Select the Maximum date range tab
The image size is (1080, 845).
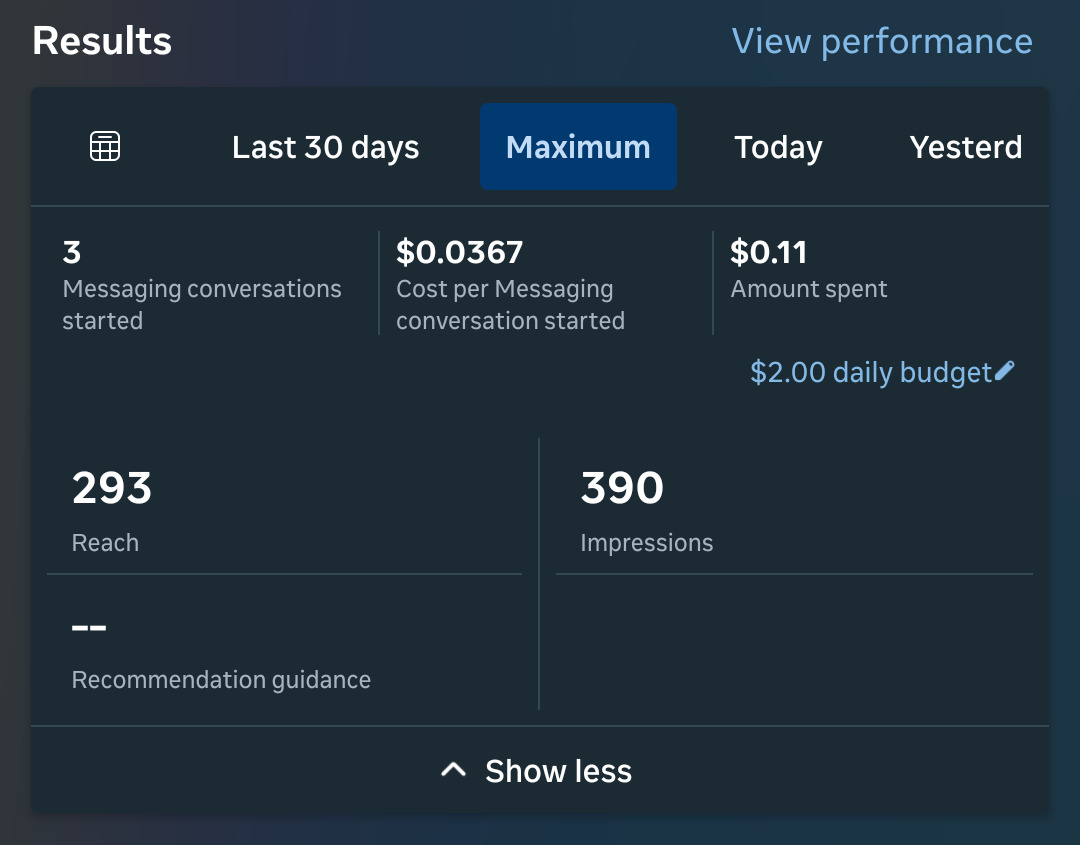click(578, 146)
